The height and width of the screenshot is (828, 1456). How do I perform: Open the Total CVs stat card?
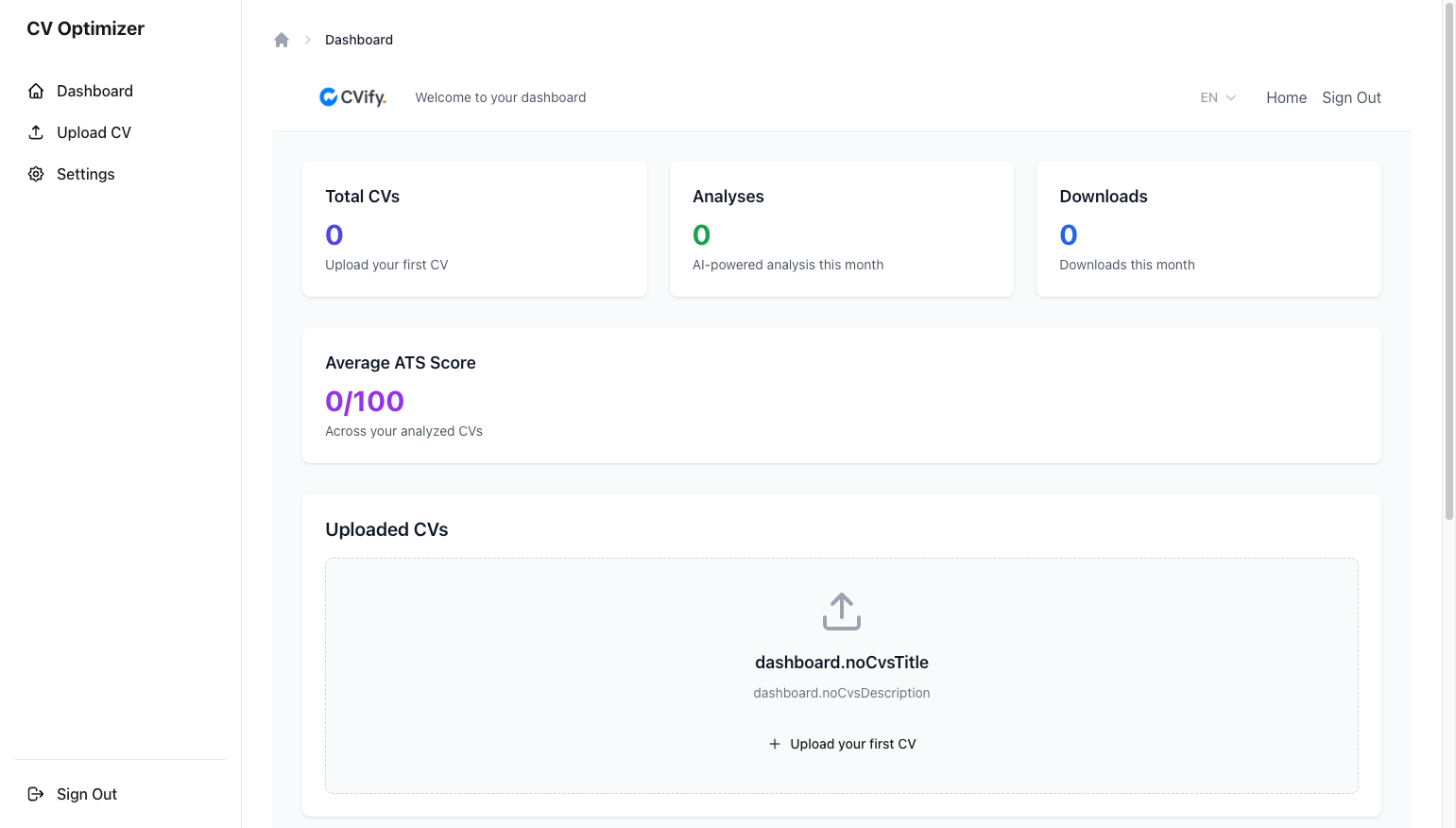tap(474, 228)
